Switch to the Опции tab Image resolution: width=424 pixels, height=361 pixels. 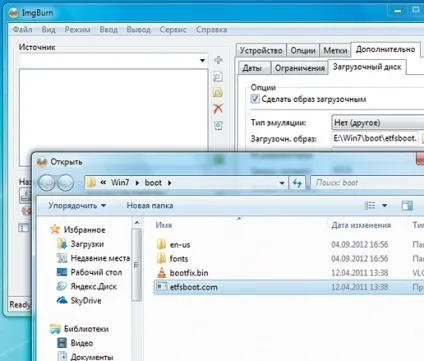tap(303, 50)
